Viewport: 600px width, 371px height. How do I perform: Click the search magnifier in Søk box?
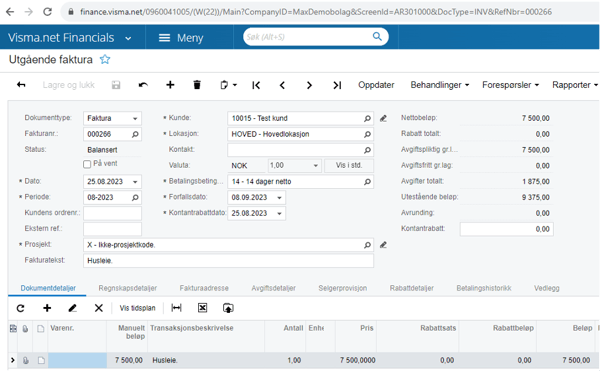click(377, 36)
